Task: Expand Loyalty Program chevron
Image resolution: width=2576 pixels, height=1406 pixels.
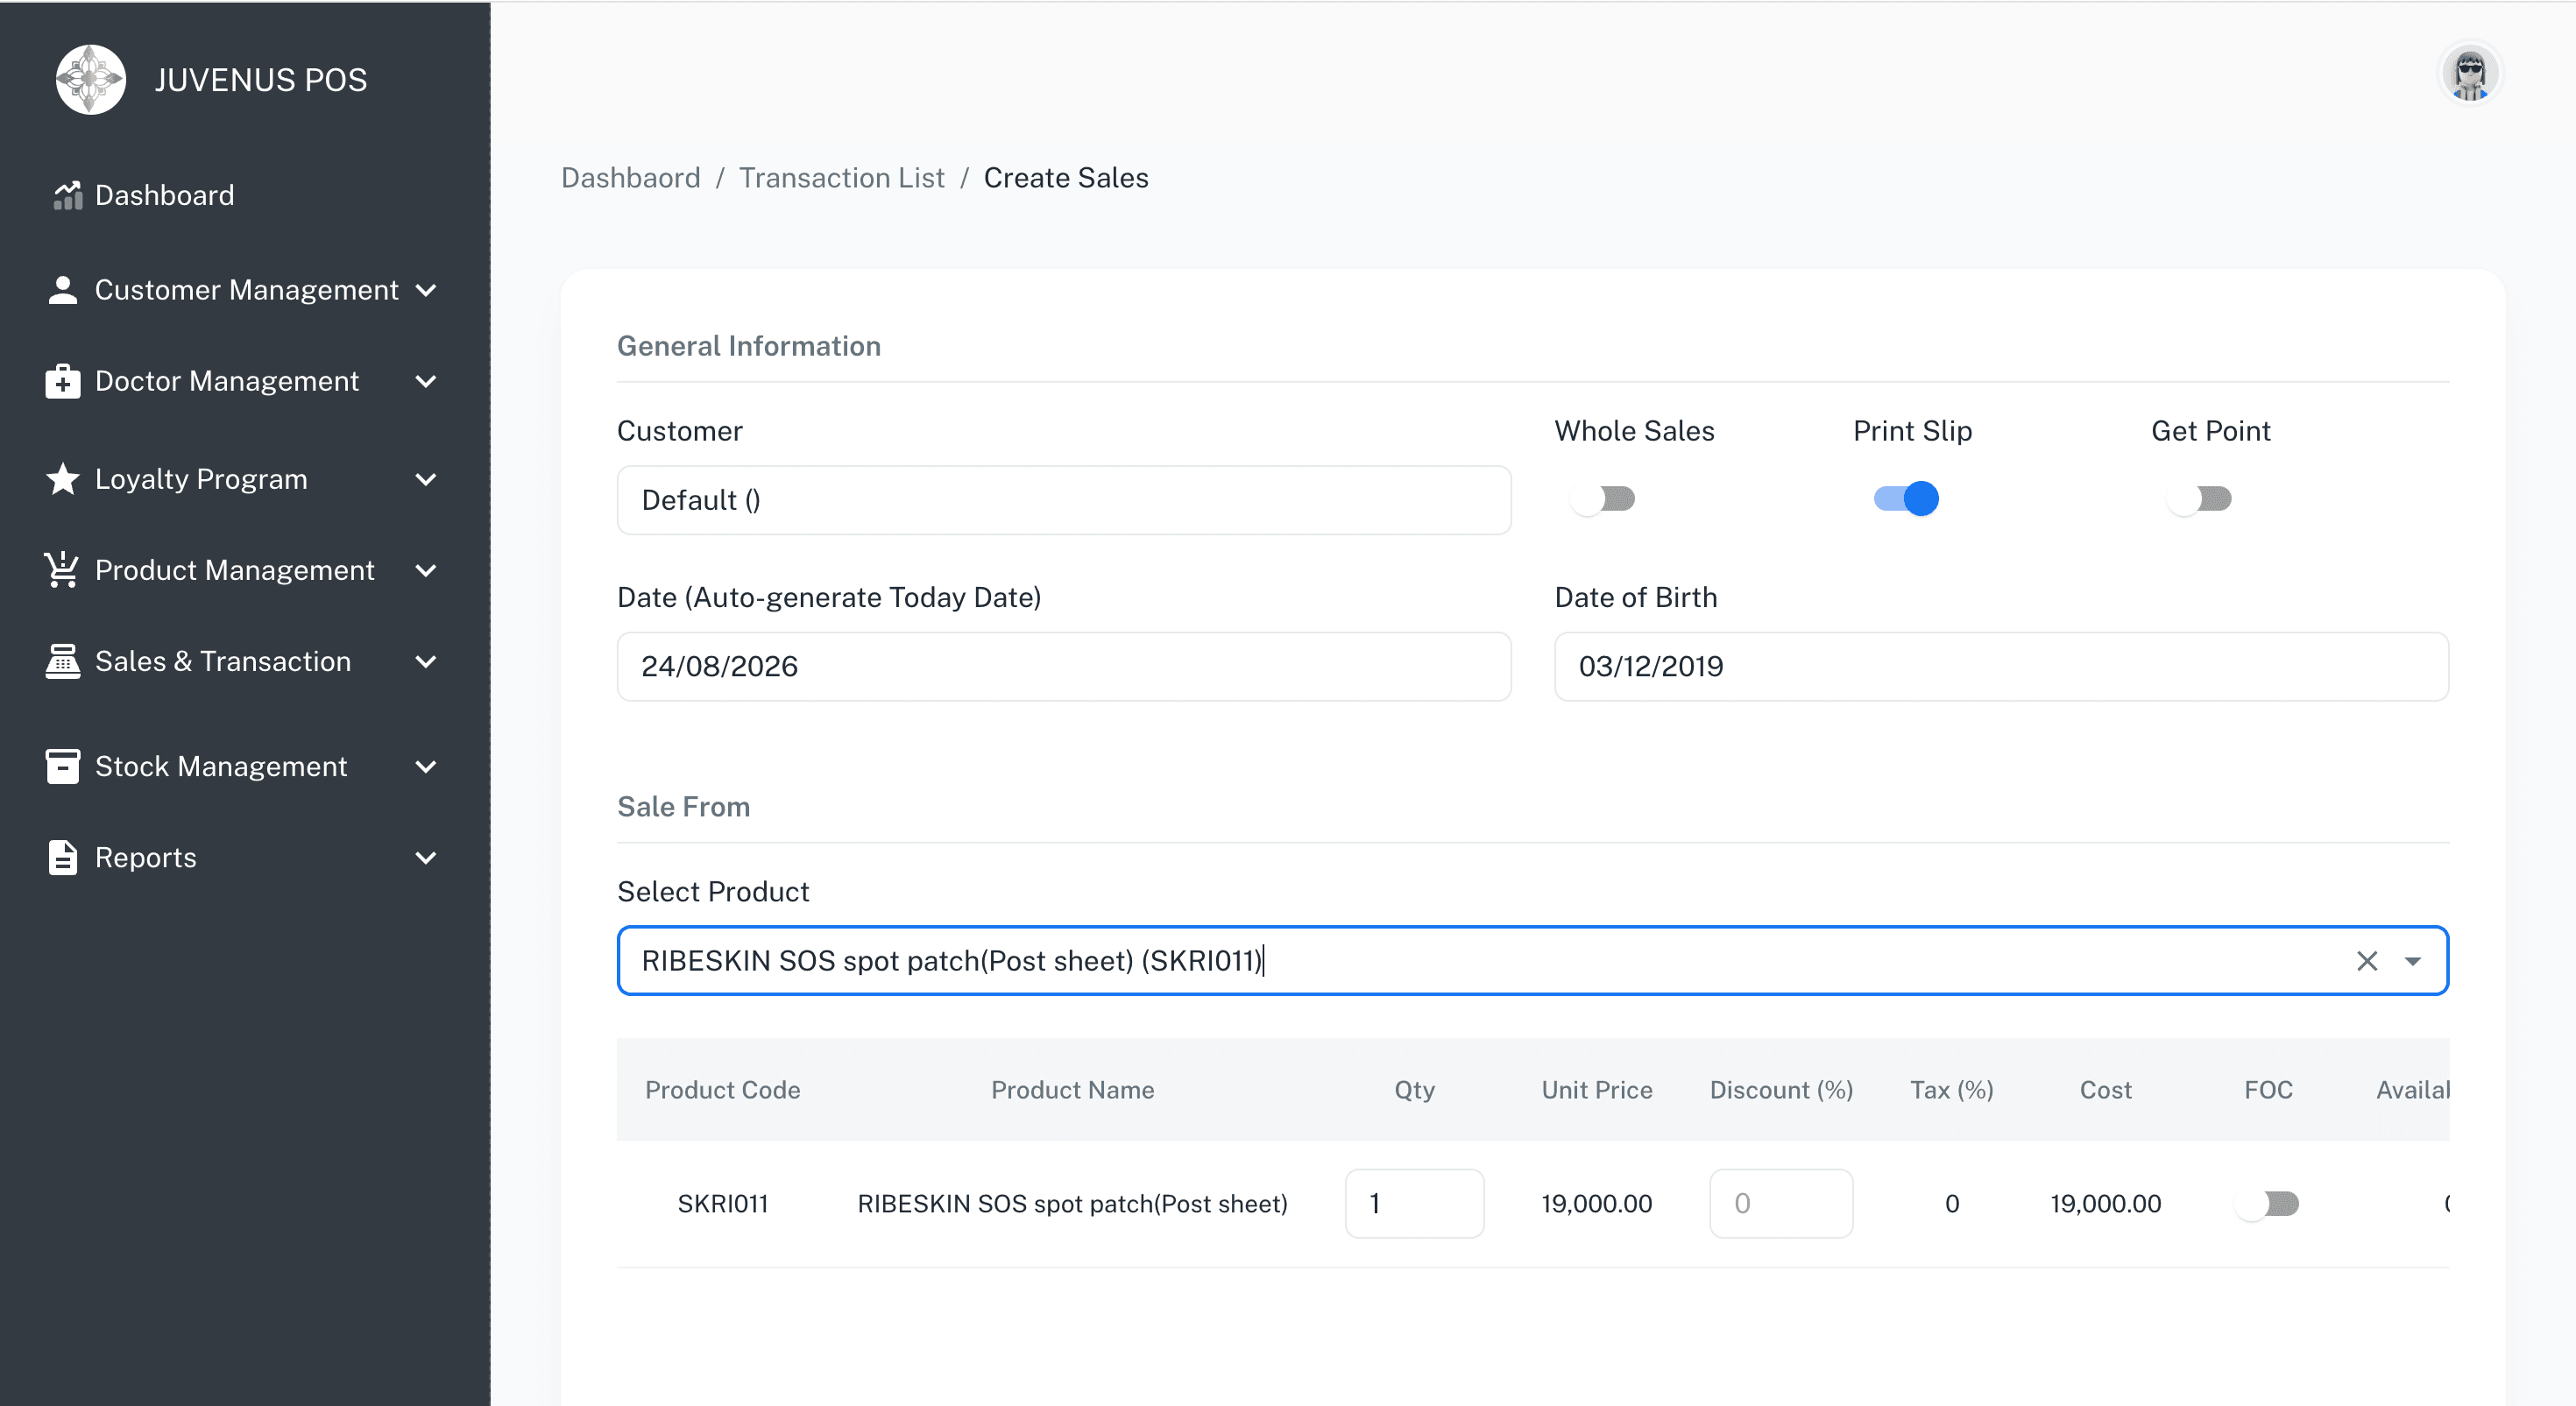Action: (426, 479)
